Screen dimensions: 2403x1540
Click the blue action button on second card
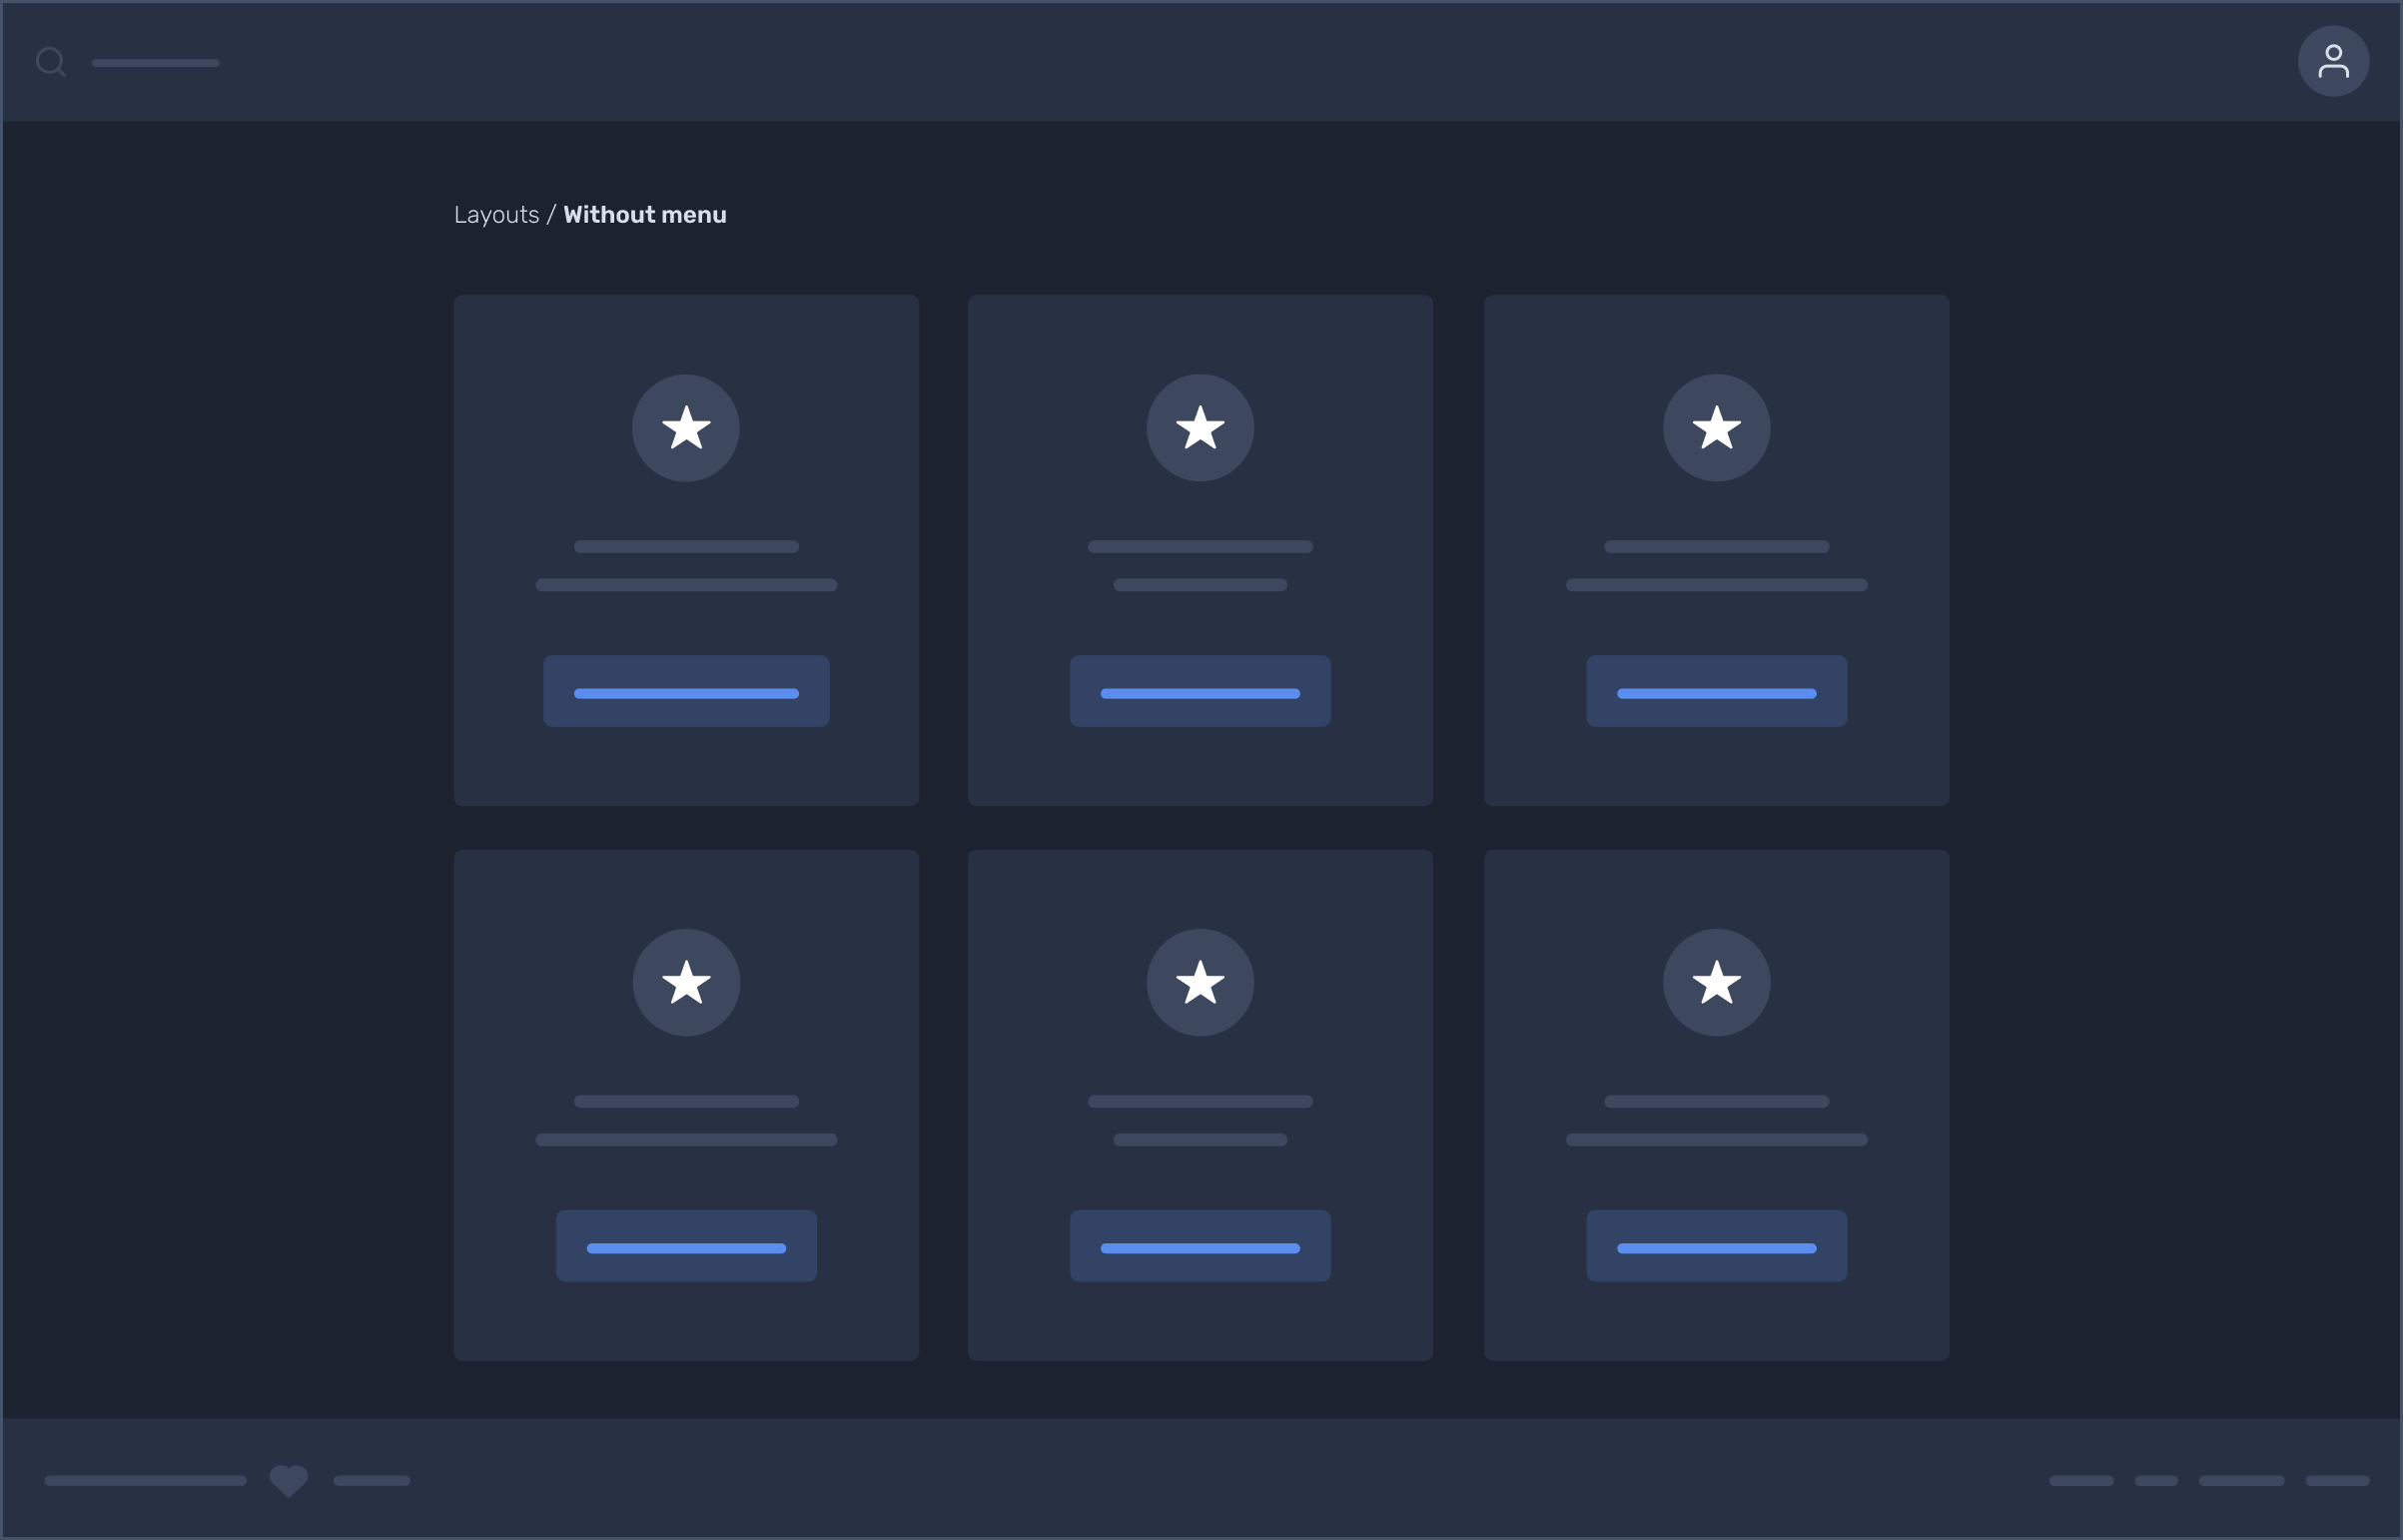pos(1200,691)
